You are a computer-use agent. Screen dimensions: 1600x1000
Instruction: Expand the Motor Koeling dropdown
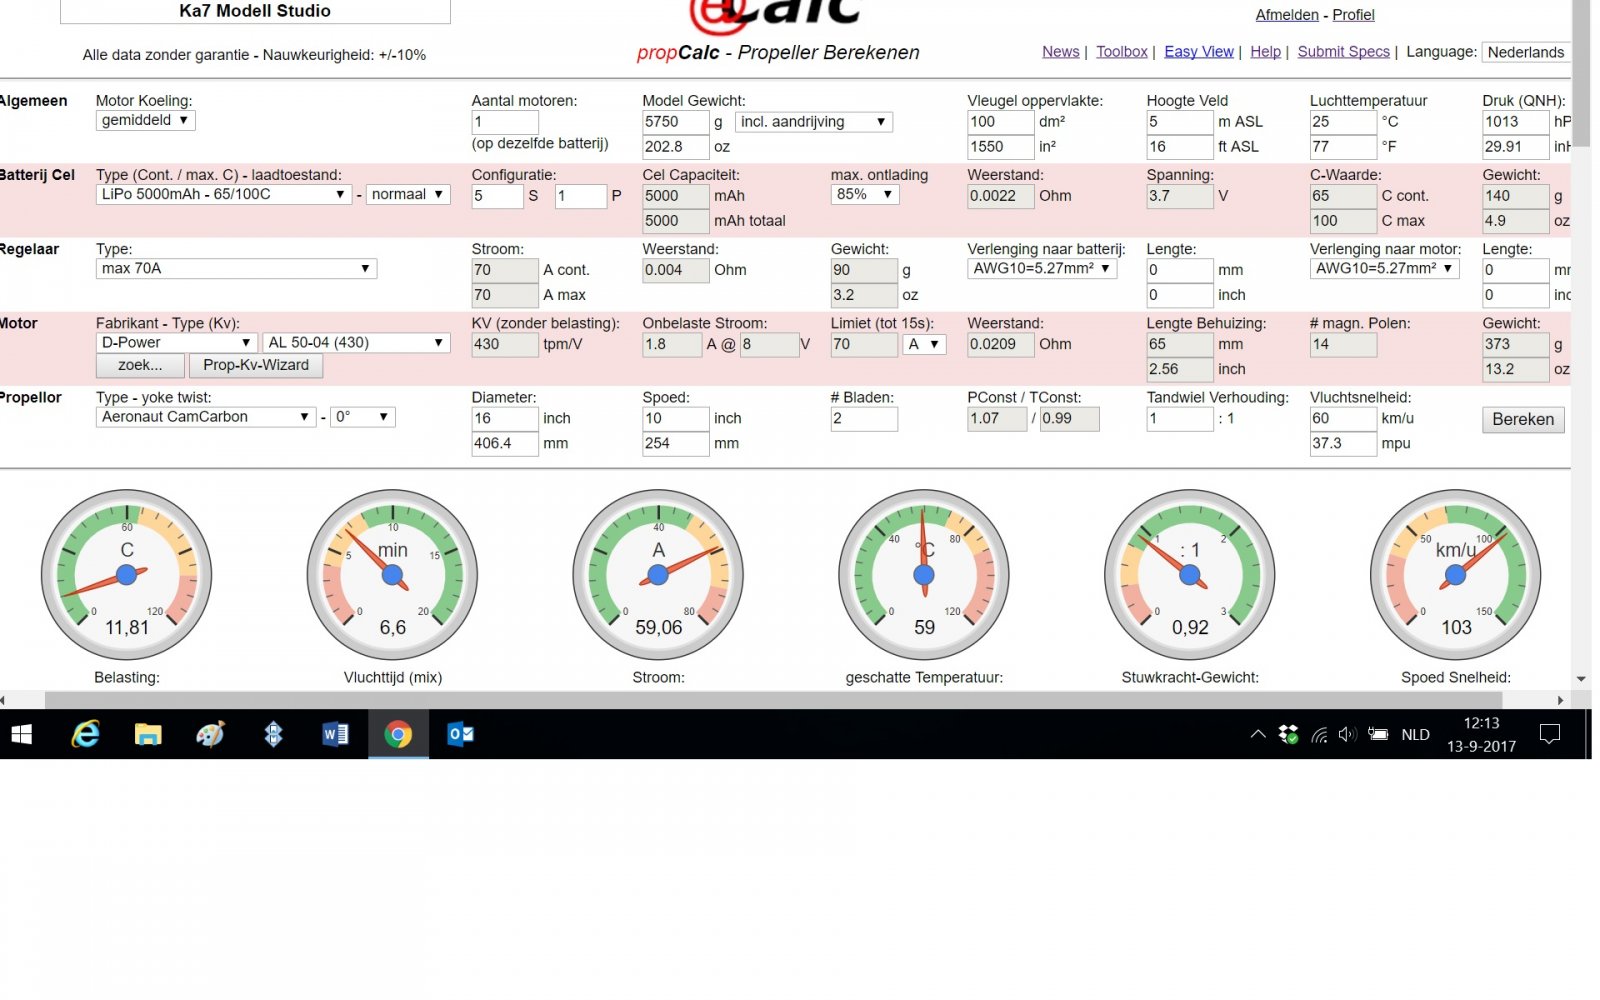tap(146, 120)
